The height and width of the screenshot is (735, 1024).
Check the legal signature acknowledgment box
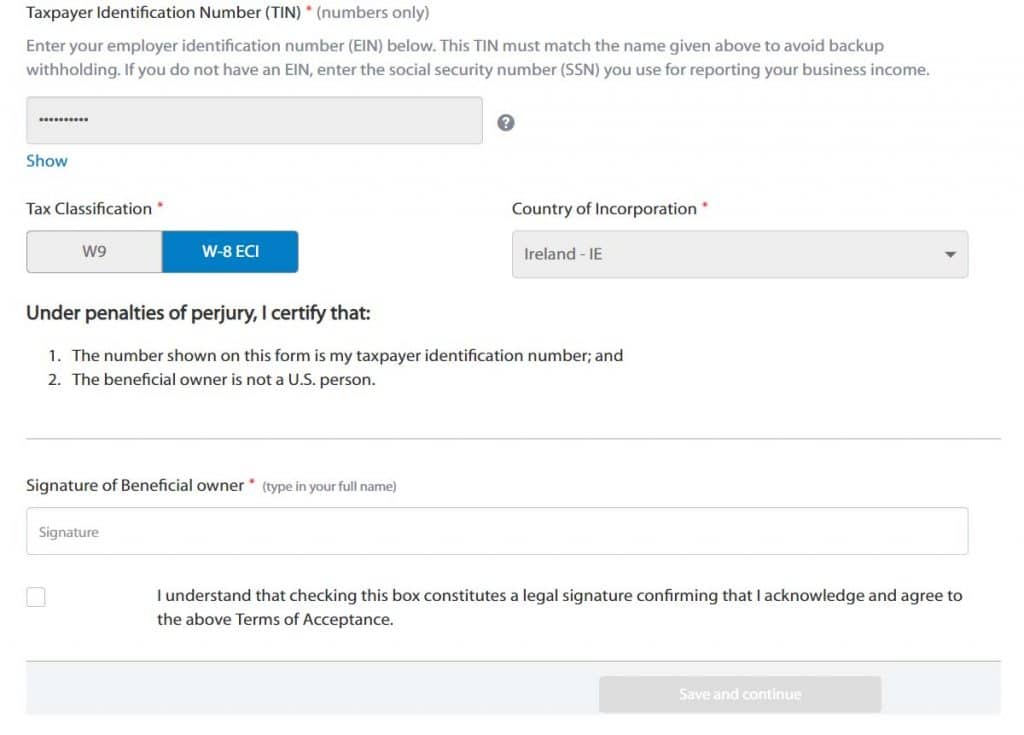[36, 596]
